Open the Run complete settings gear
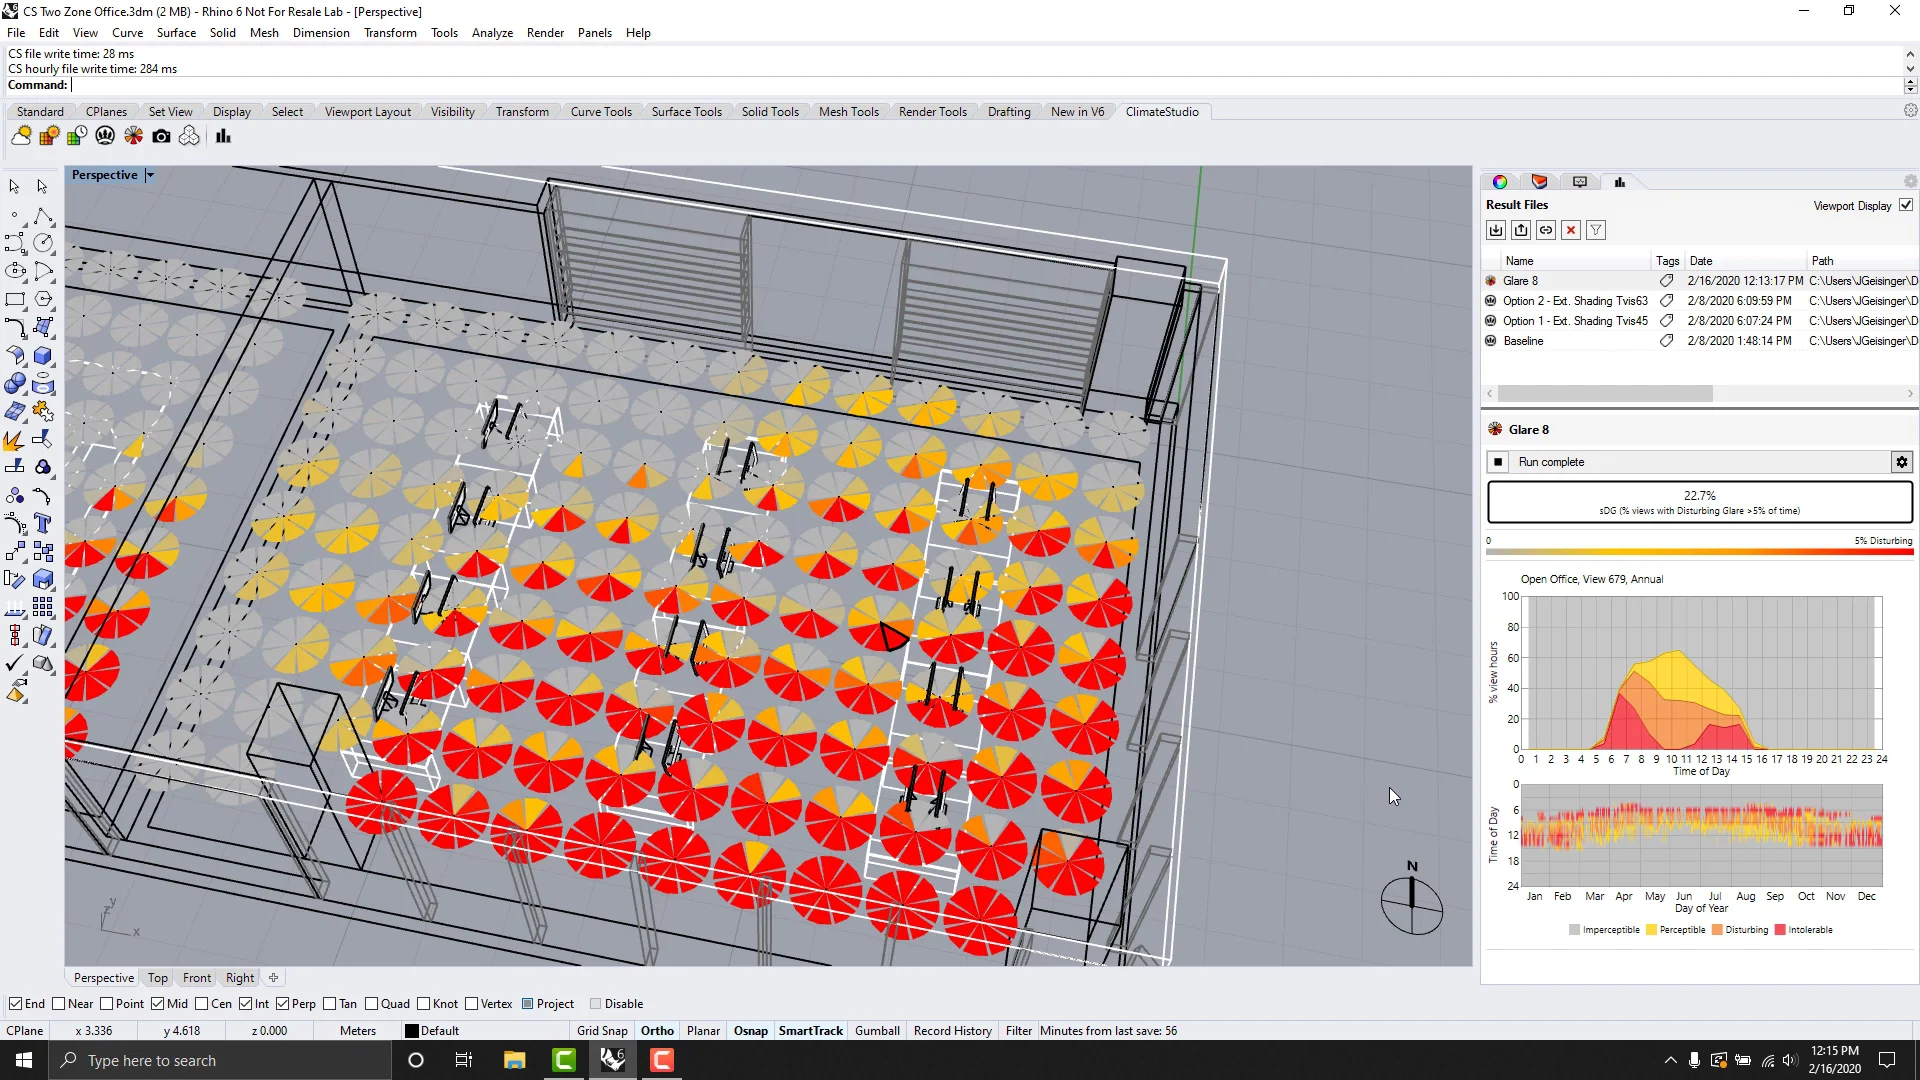This screenshot has width=1920, height=1080. coord(1901,462)
